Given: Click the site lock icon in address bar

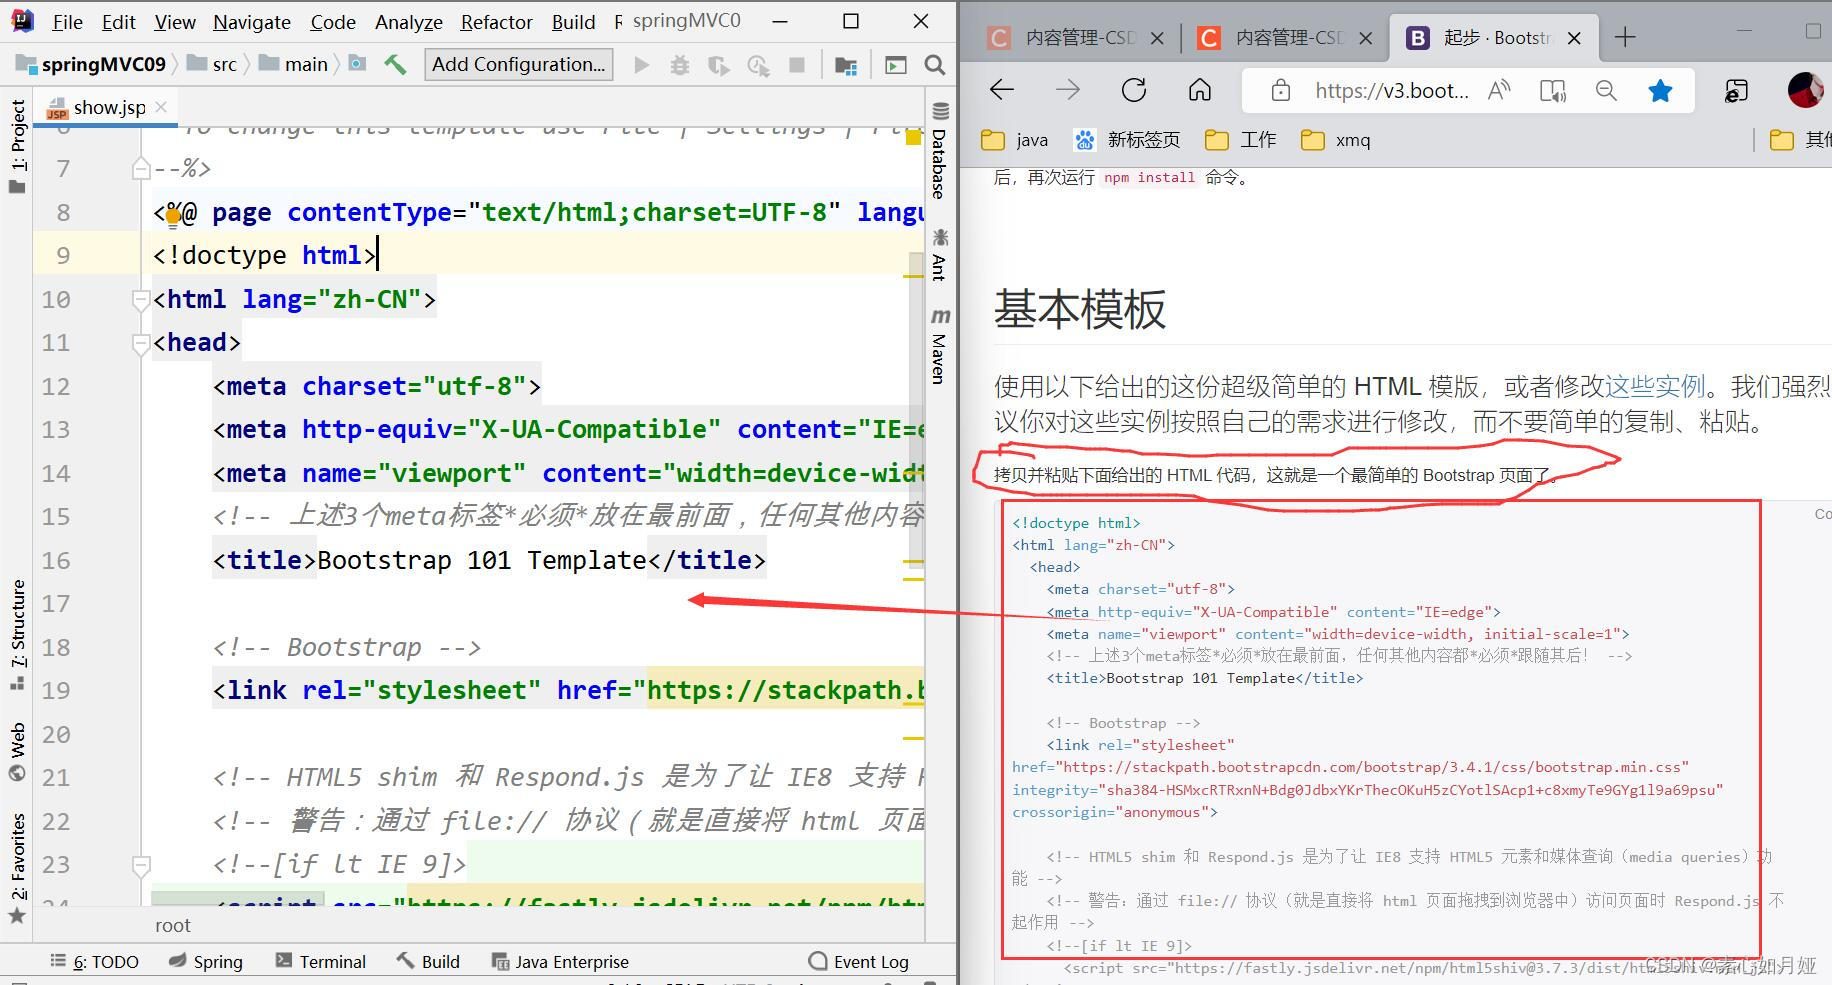Looking at the screenshot, I should (x=1281, y=91).
